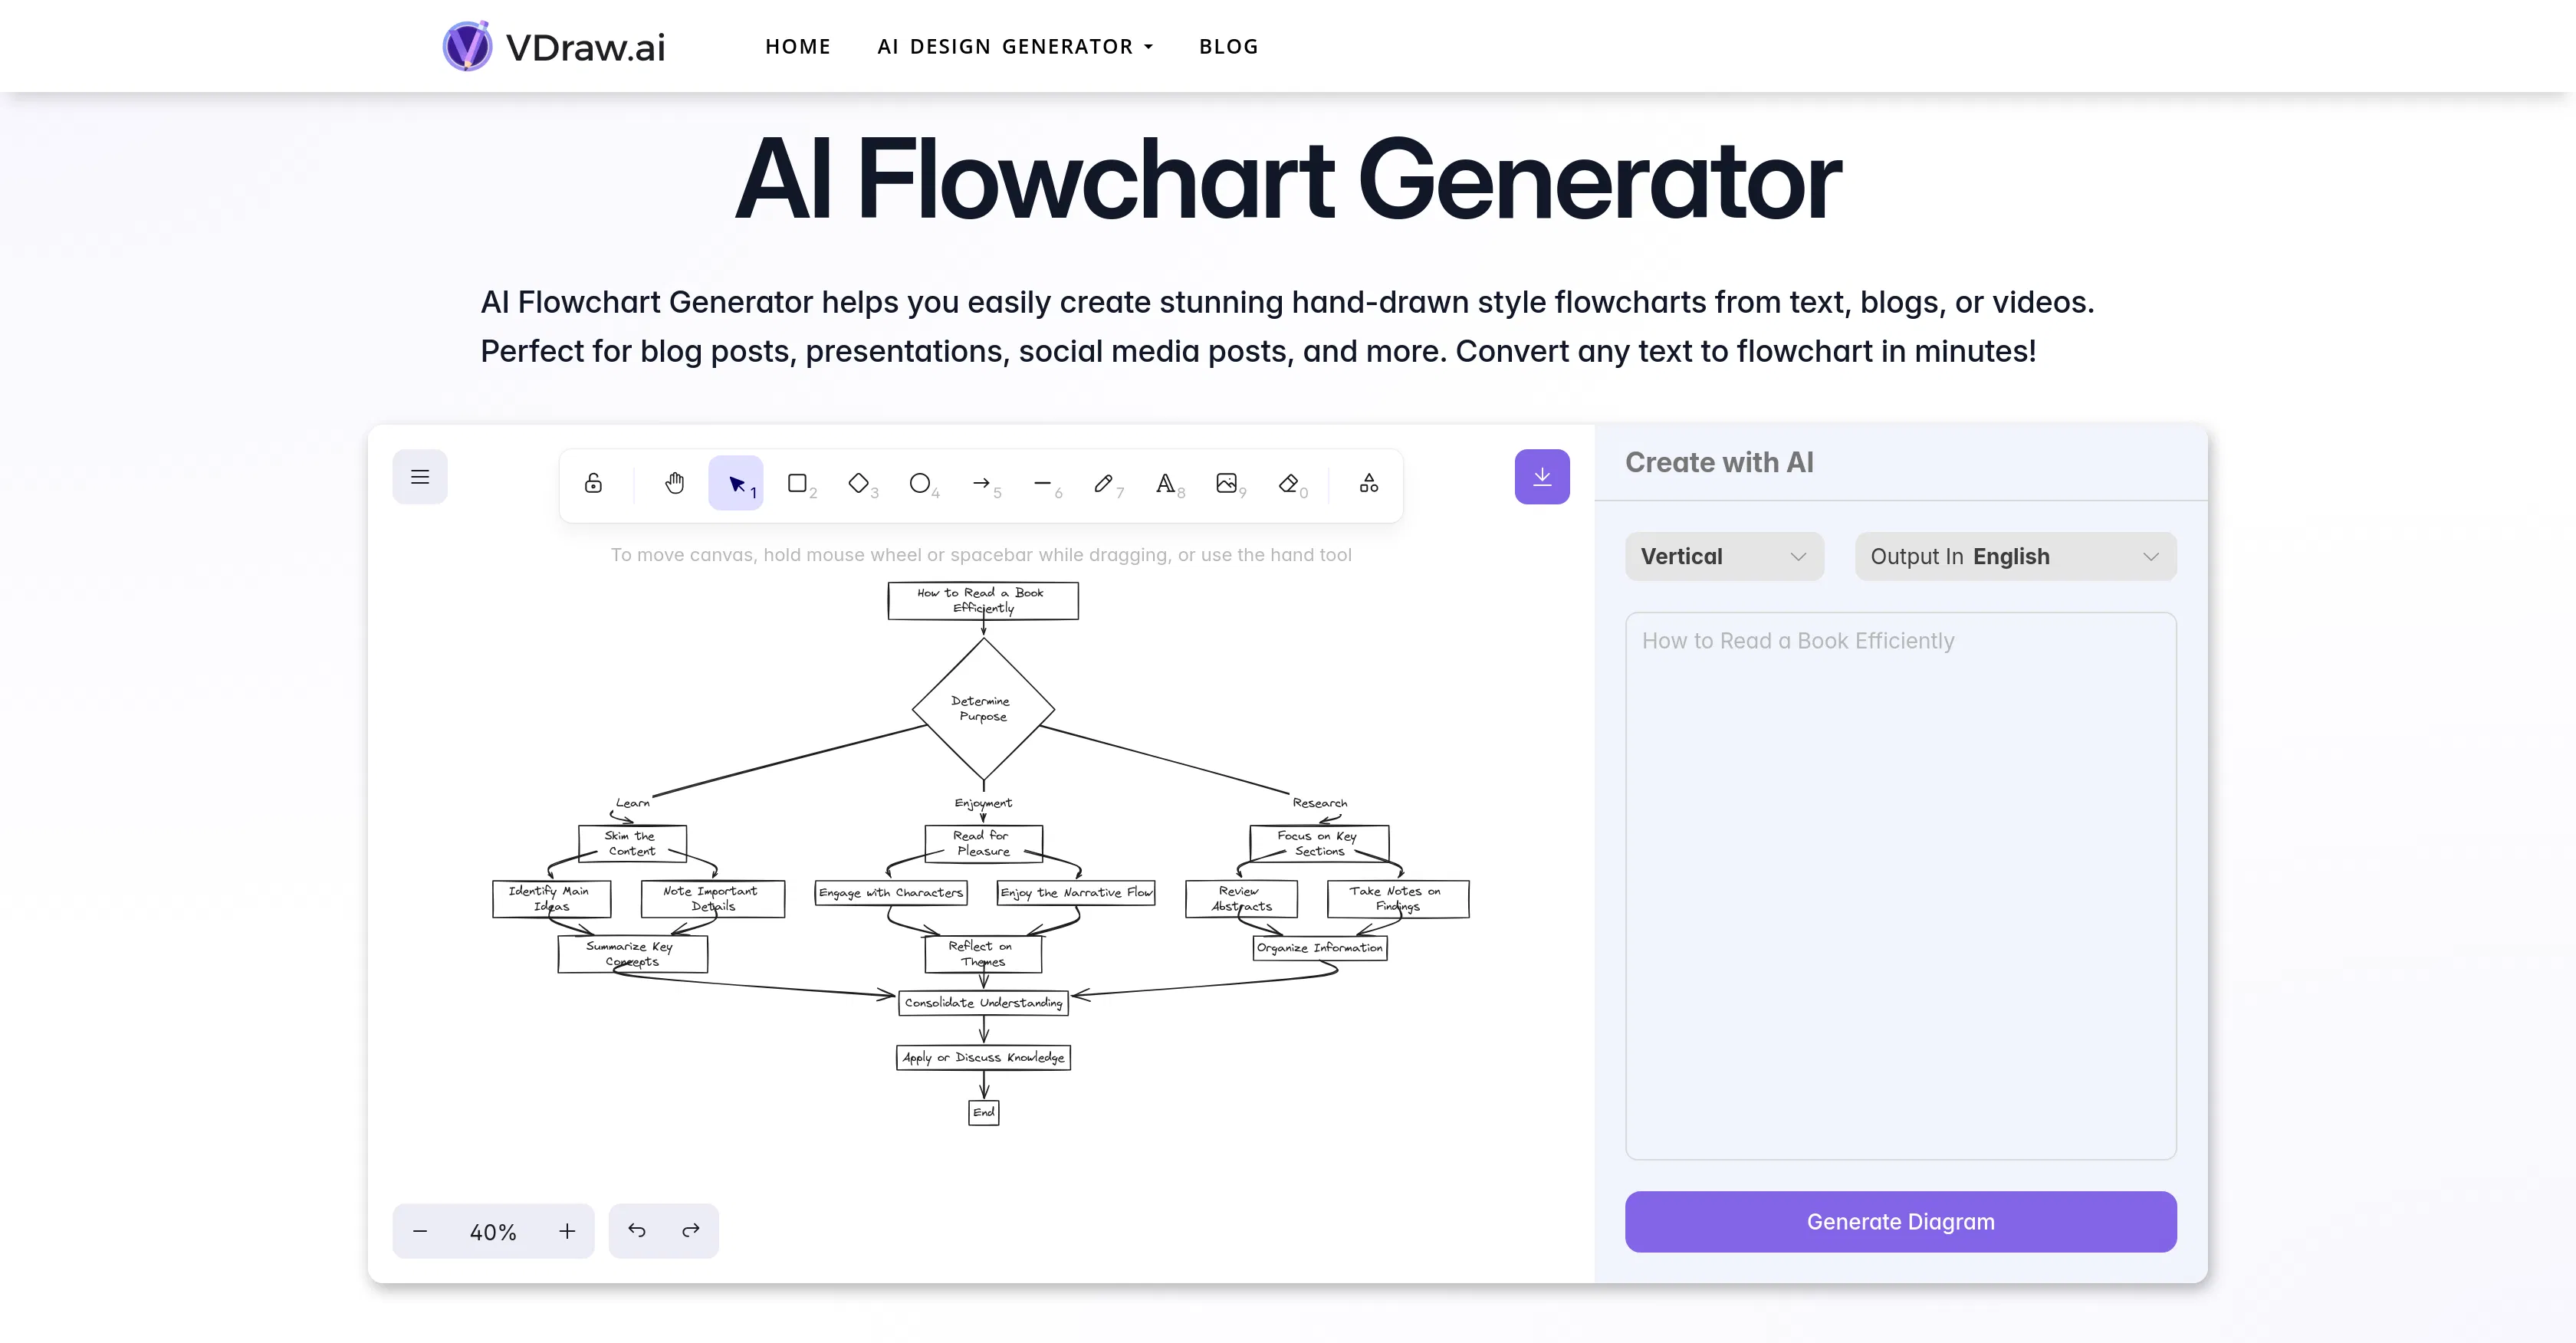The height and width of the screenshot is (1343, 2576).
Task: Select the Draw pencil tool
Action: 1106,484
